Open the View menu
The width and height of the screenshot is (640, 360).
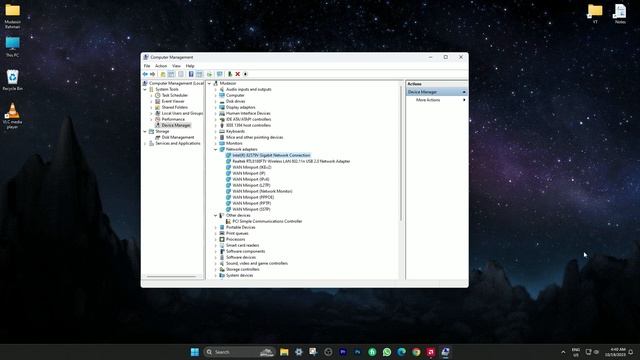[176, 66]
